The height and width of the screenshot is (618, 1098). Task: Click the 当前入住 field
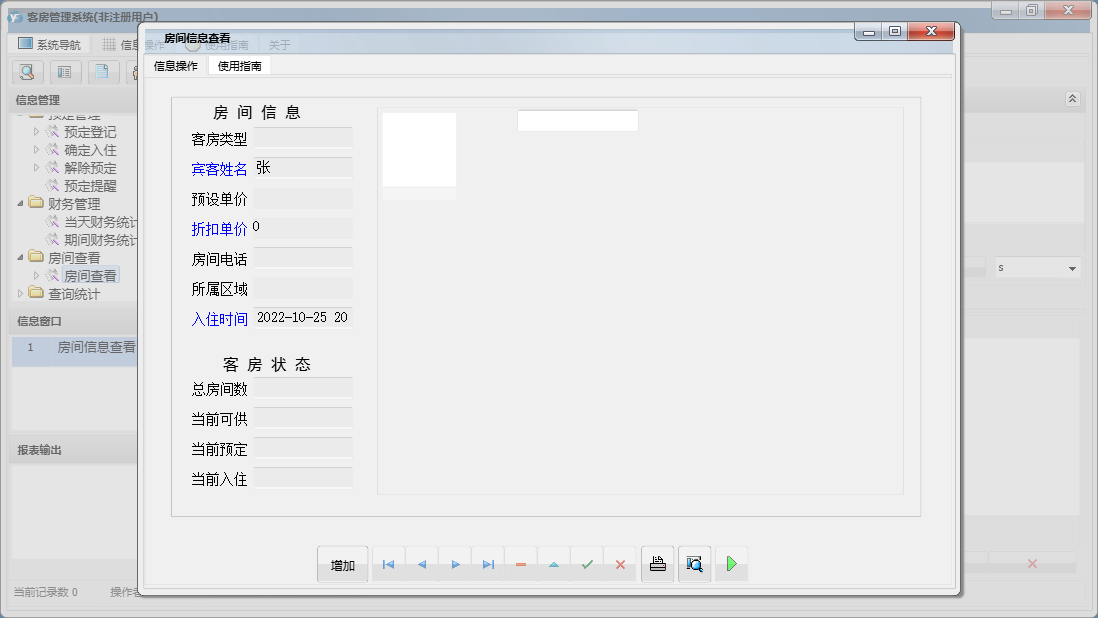[x=303, y=479]
